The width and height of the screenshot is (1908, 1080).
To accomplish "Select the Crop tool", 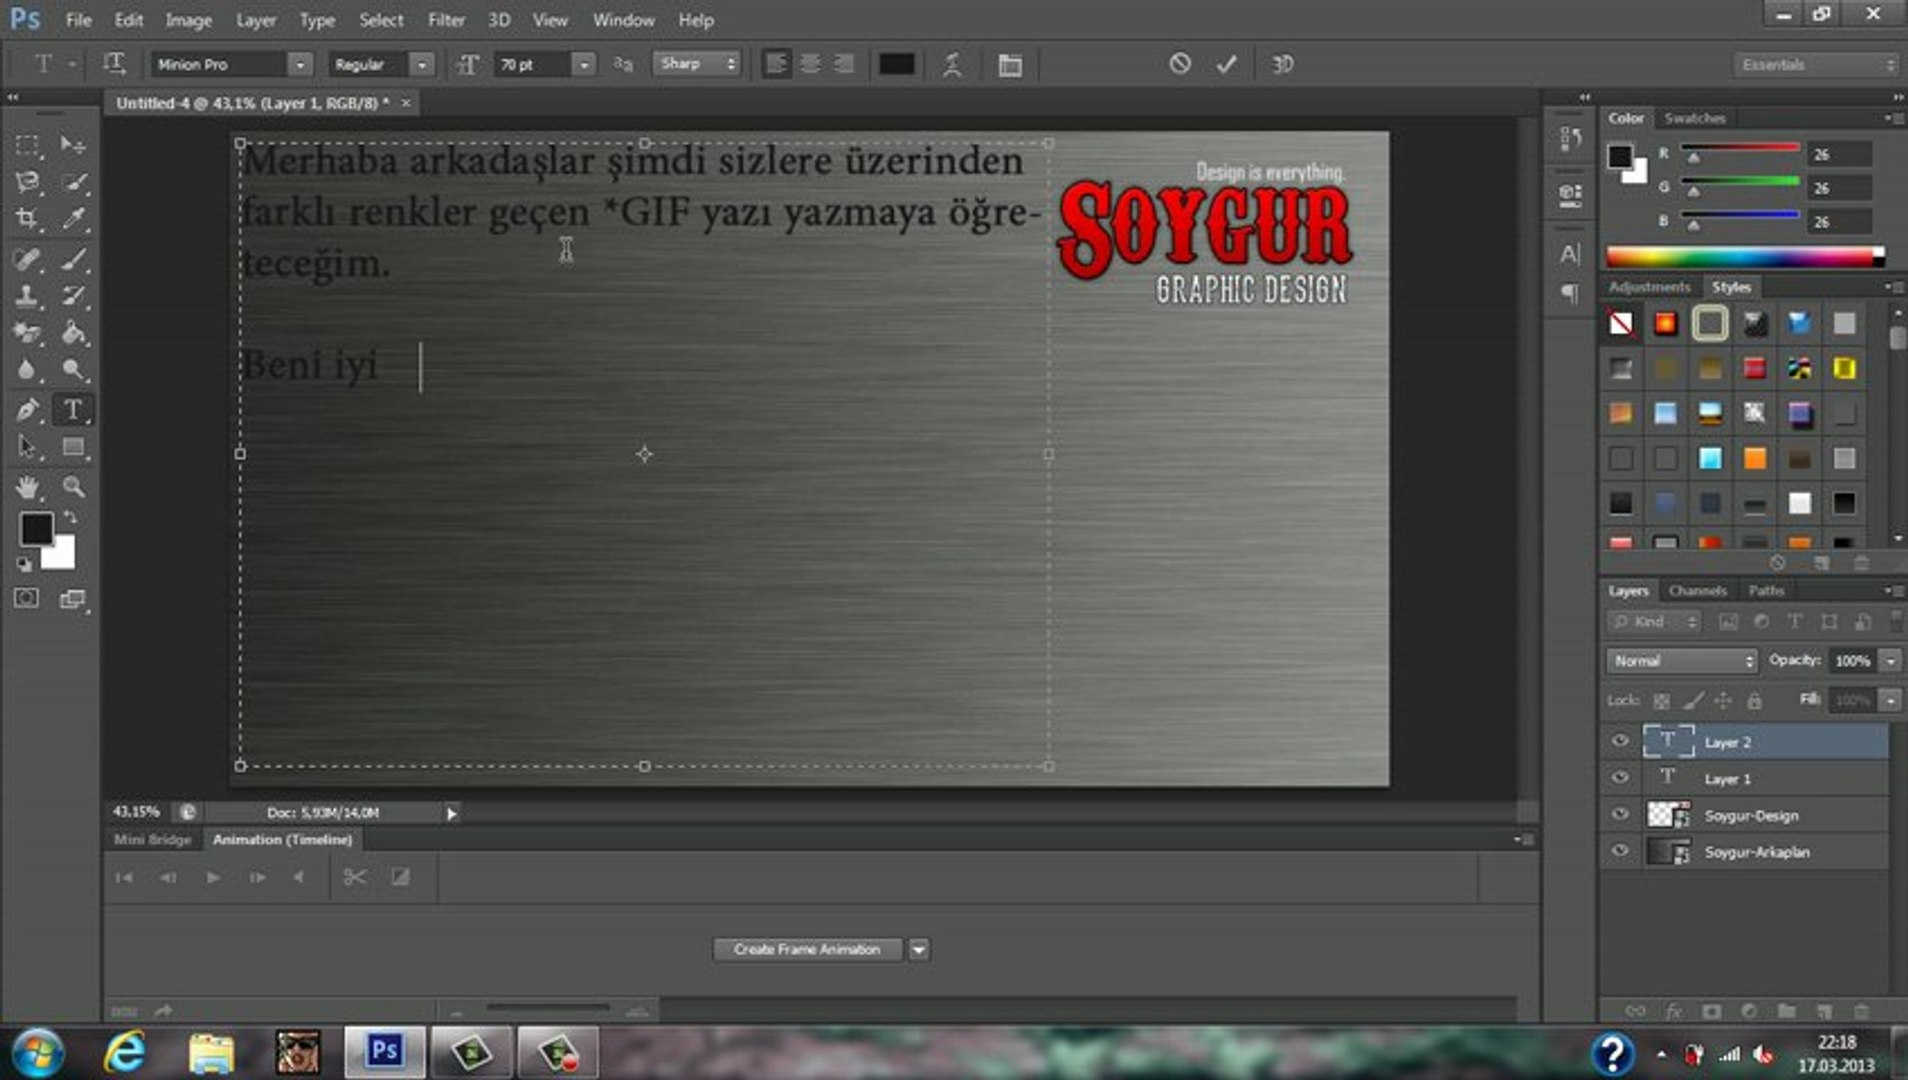I will coord(27,219).
